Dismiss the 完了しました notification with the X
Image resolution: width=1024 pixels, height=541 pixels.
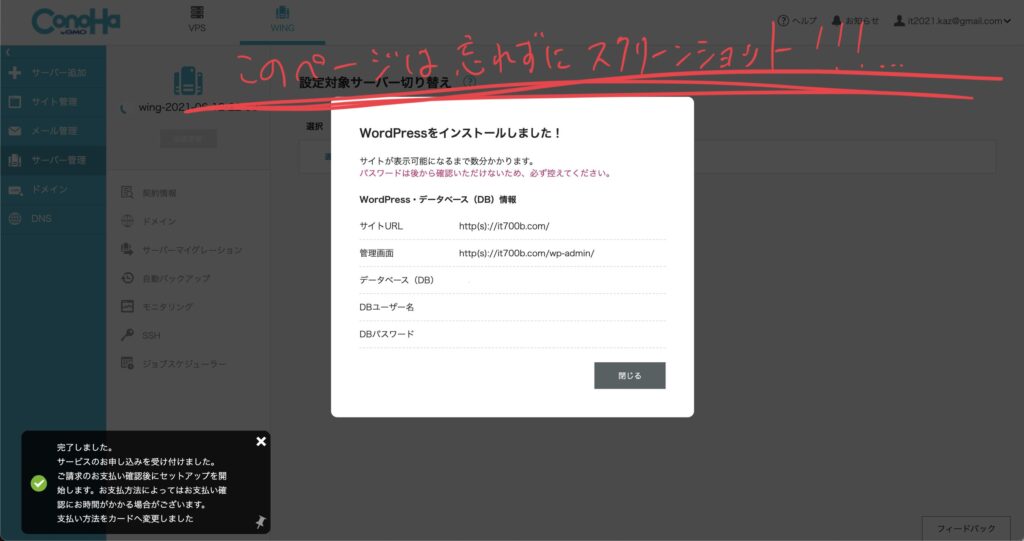[261, 442]
